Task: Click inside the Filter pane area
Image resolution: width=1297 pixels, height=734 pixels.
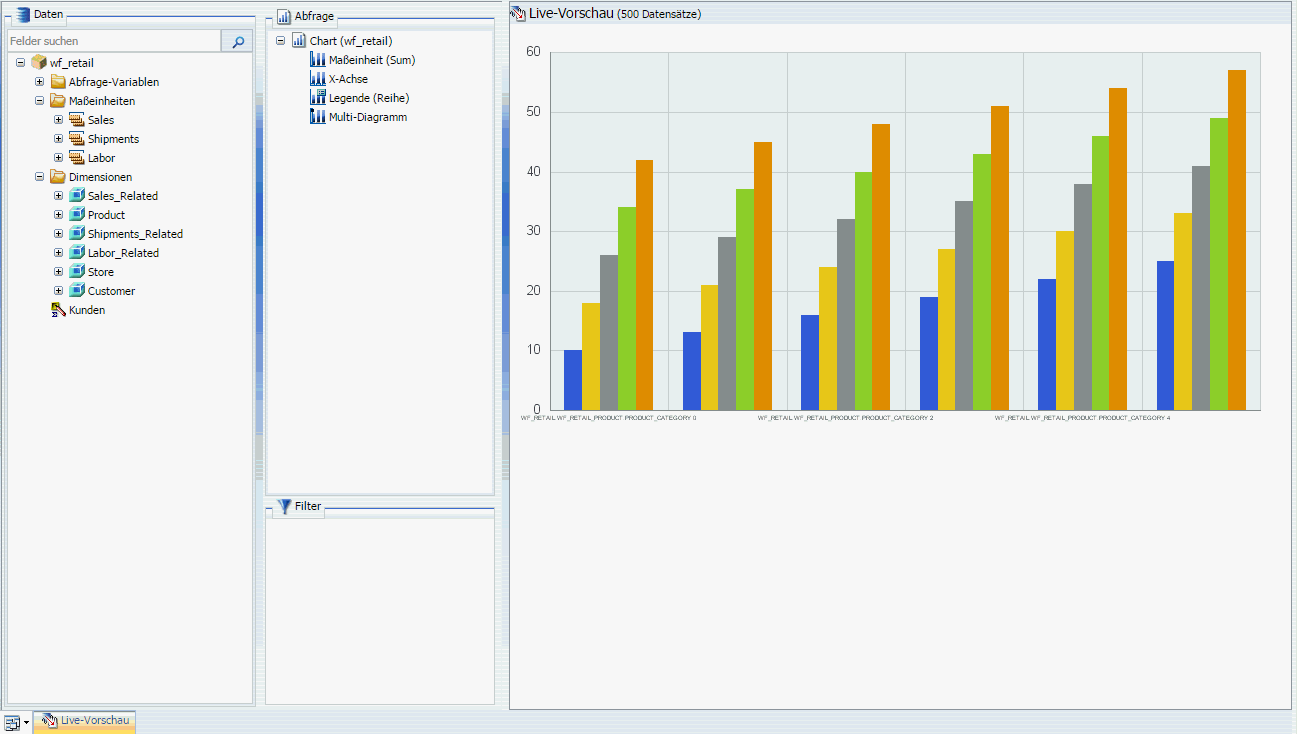Action: (x=380, y=610)
